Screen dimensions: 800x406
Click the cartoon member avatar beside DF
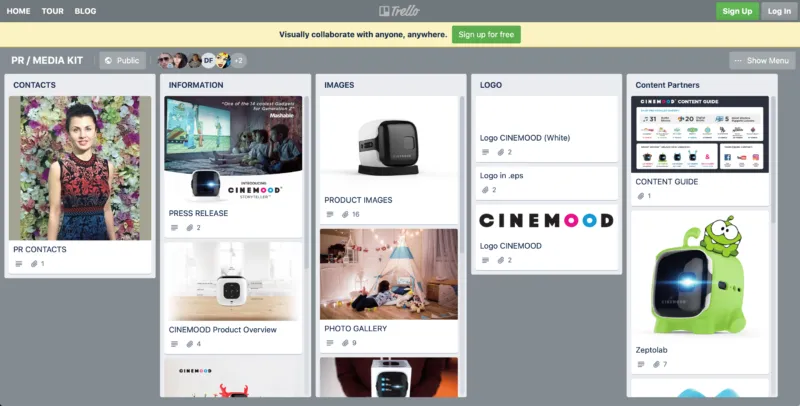click(x=223, y=60)
